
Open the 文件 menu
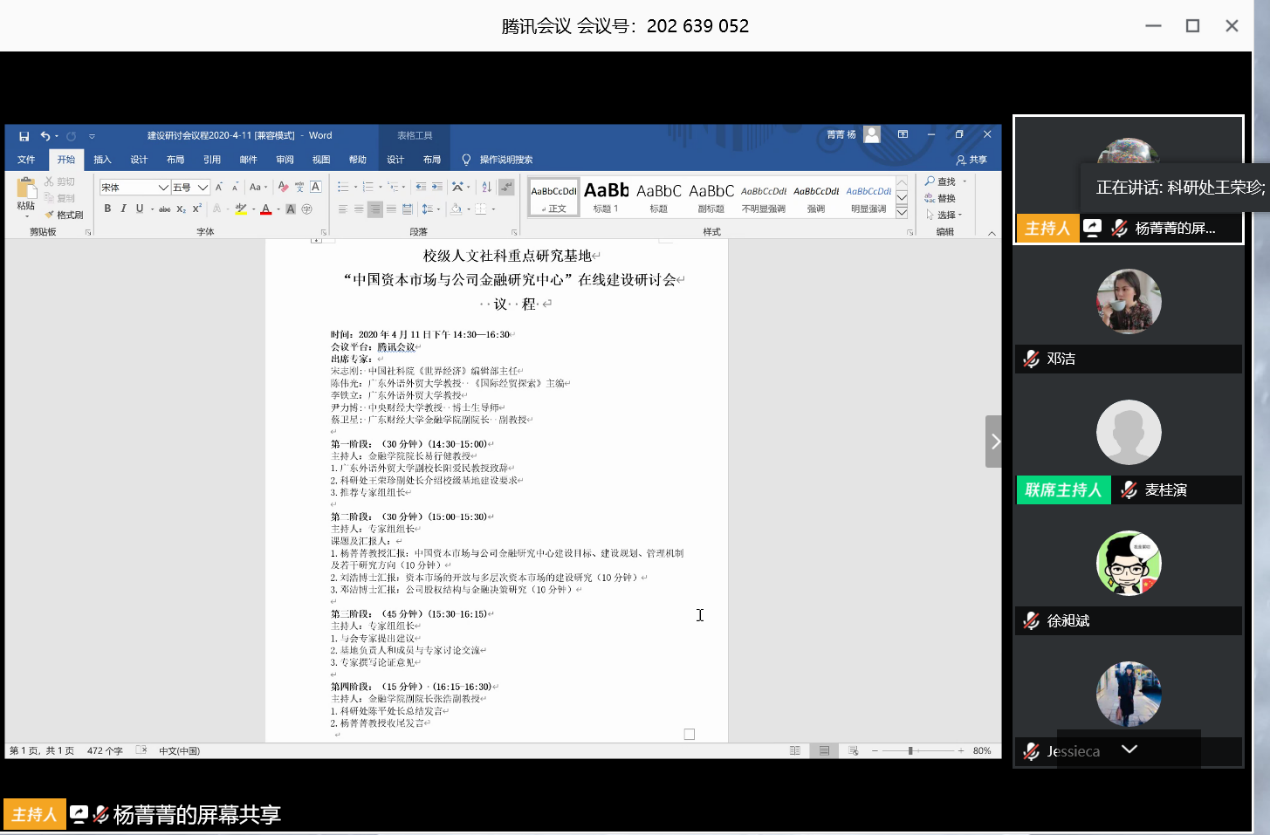pos(27,159)
